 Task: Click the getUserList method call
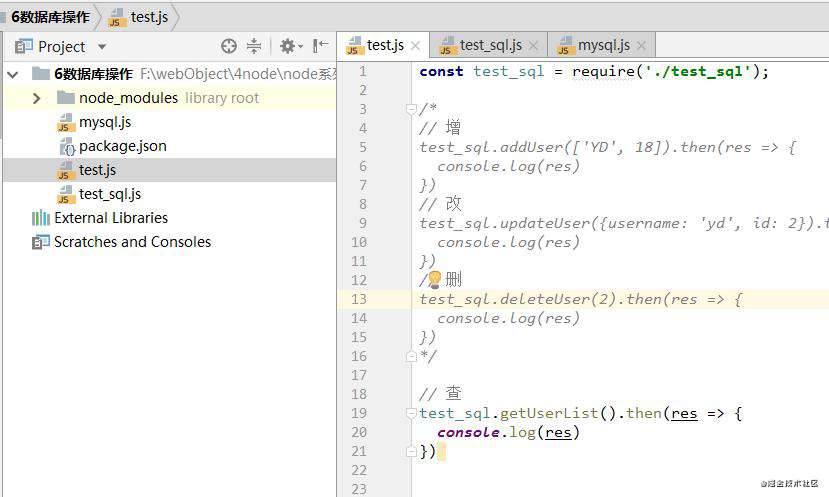coord(549,413)
